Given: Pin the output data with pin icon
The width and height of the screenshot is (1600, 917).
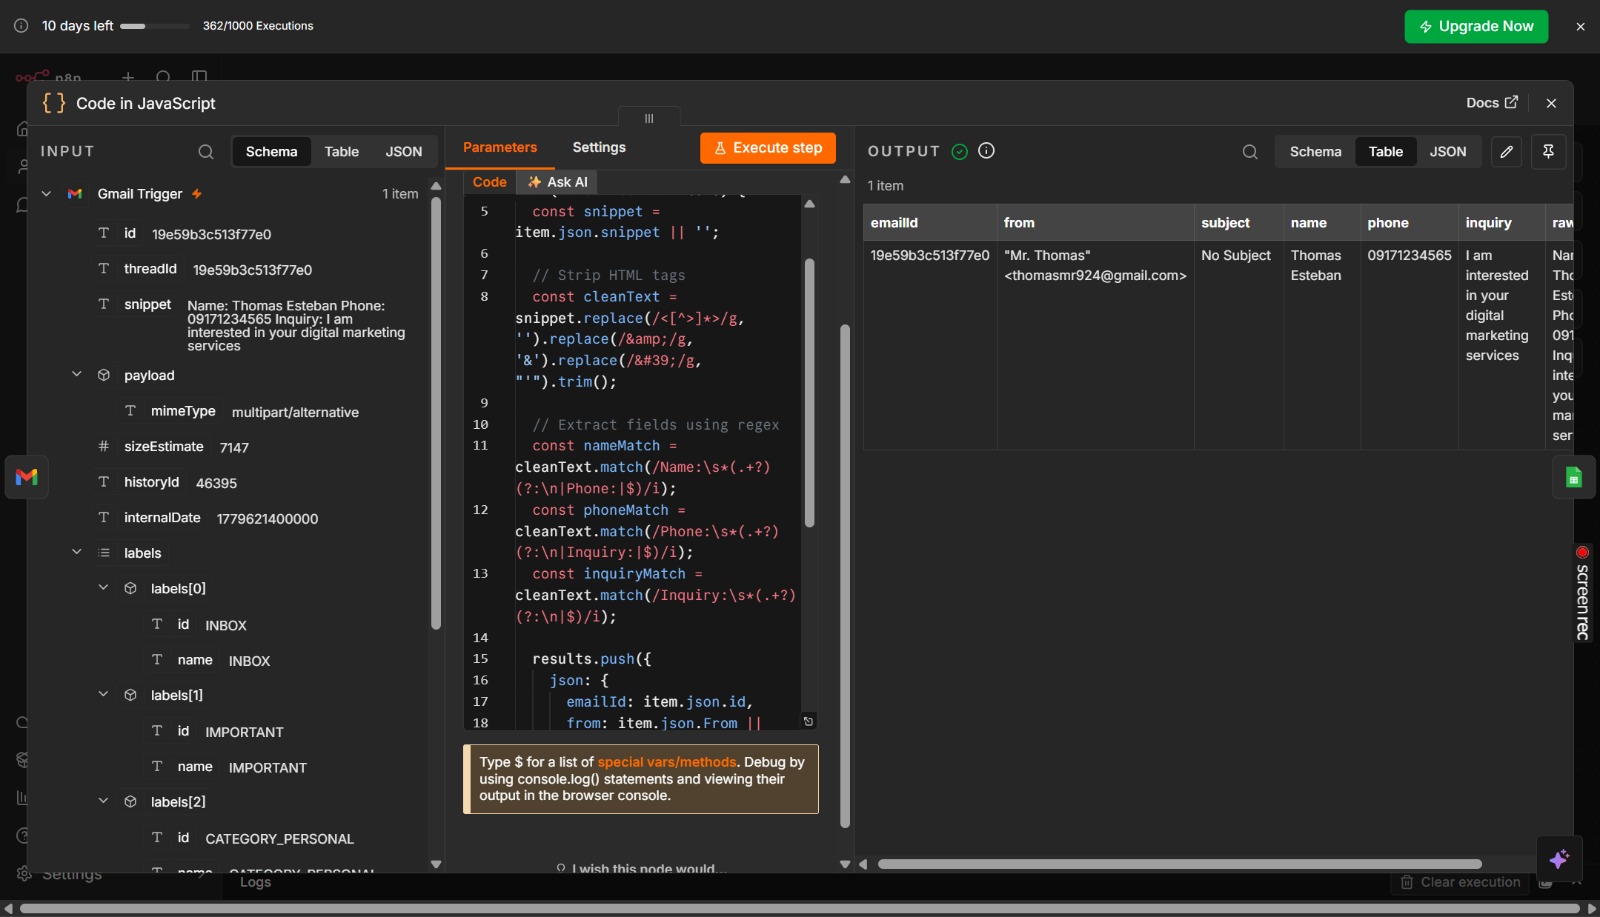Looking at the screenshot, I should [1548, 152].
